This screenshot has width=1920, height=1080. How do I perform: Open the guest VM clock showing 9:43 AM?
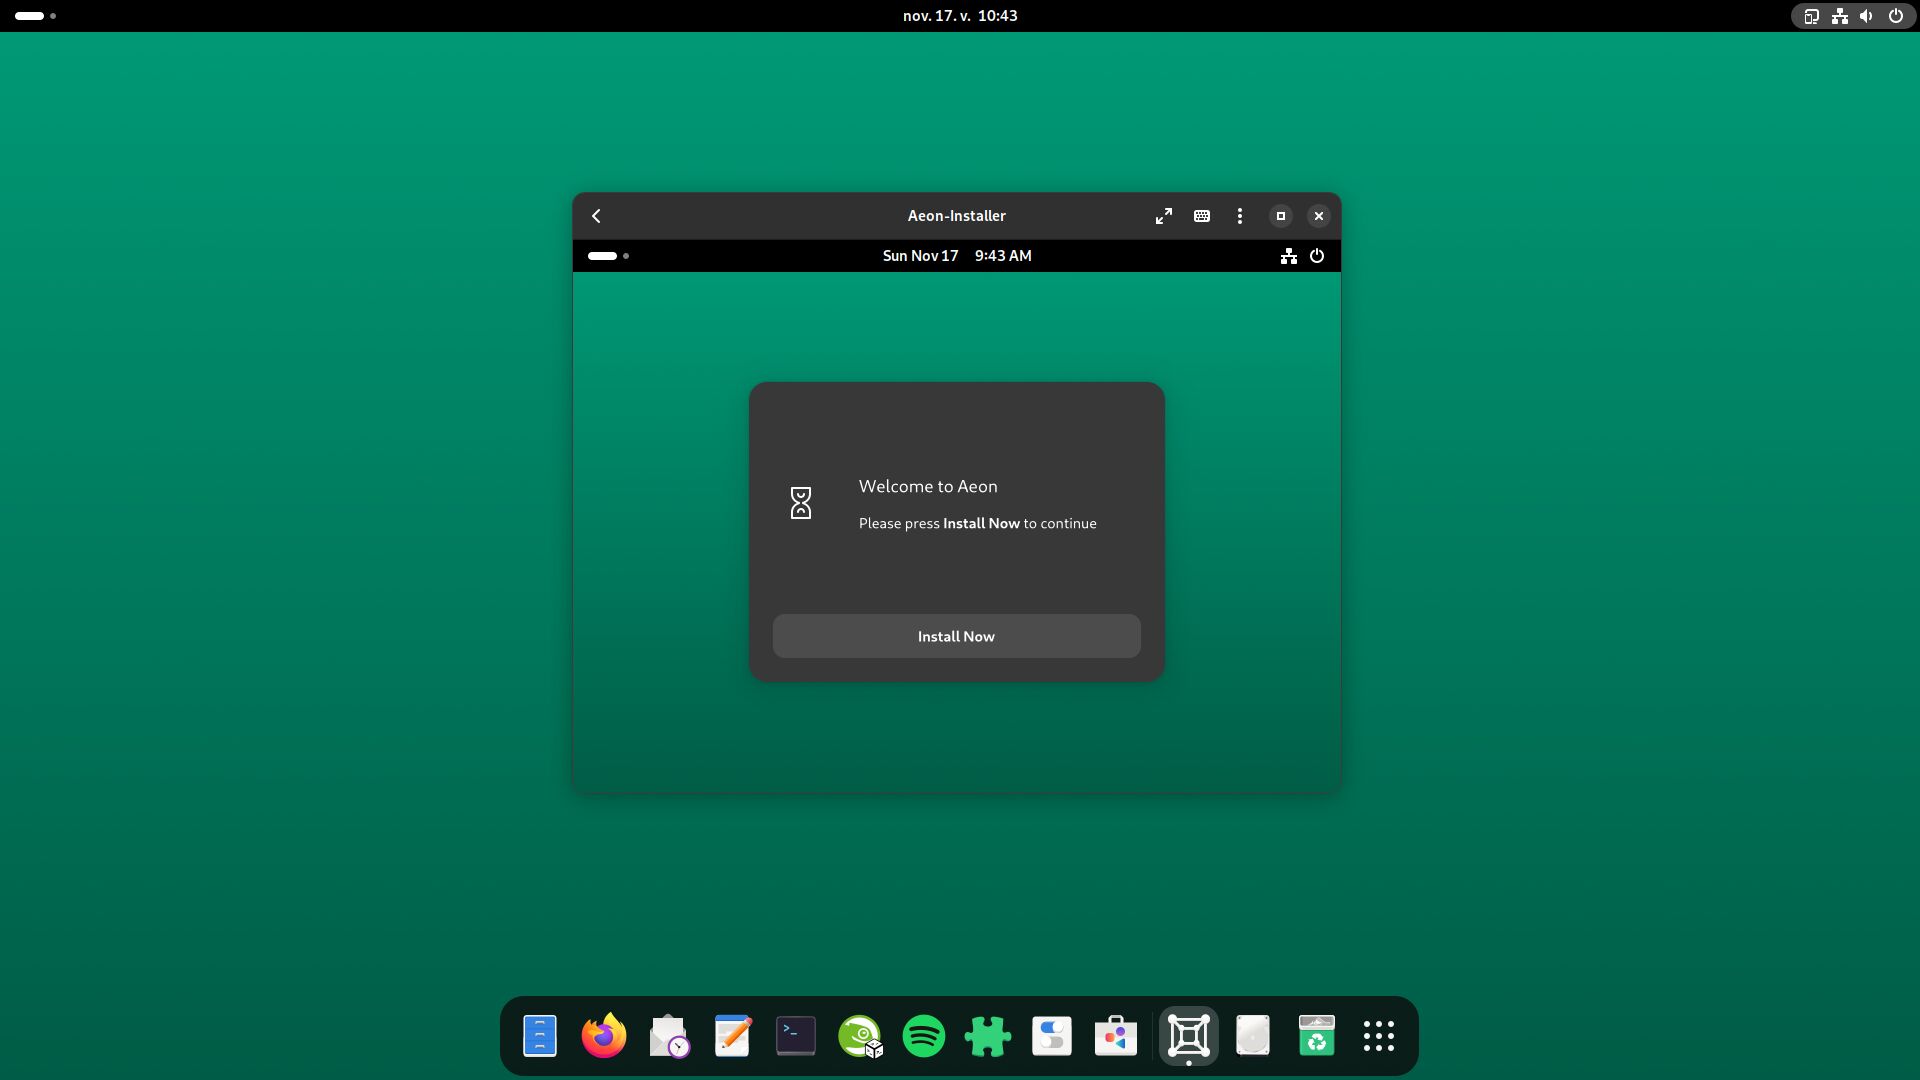point(957,256)
